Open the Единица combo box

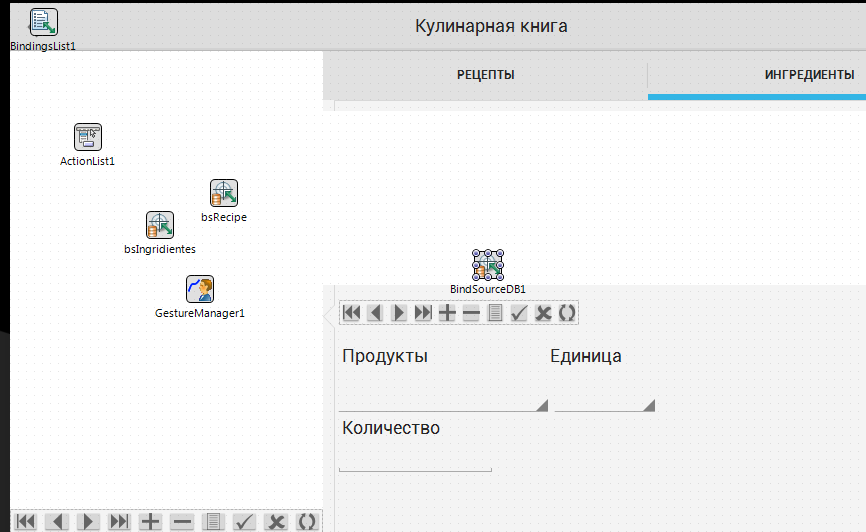(605, 399)
